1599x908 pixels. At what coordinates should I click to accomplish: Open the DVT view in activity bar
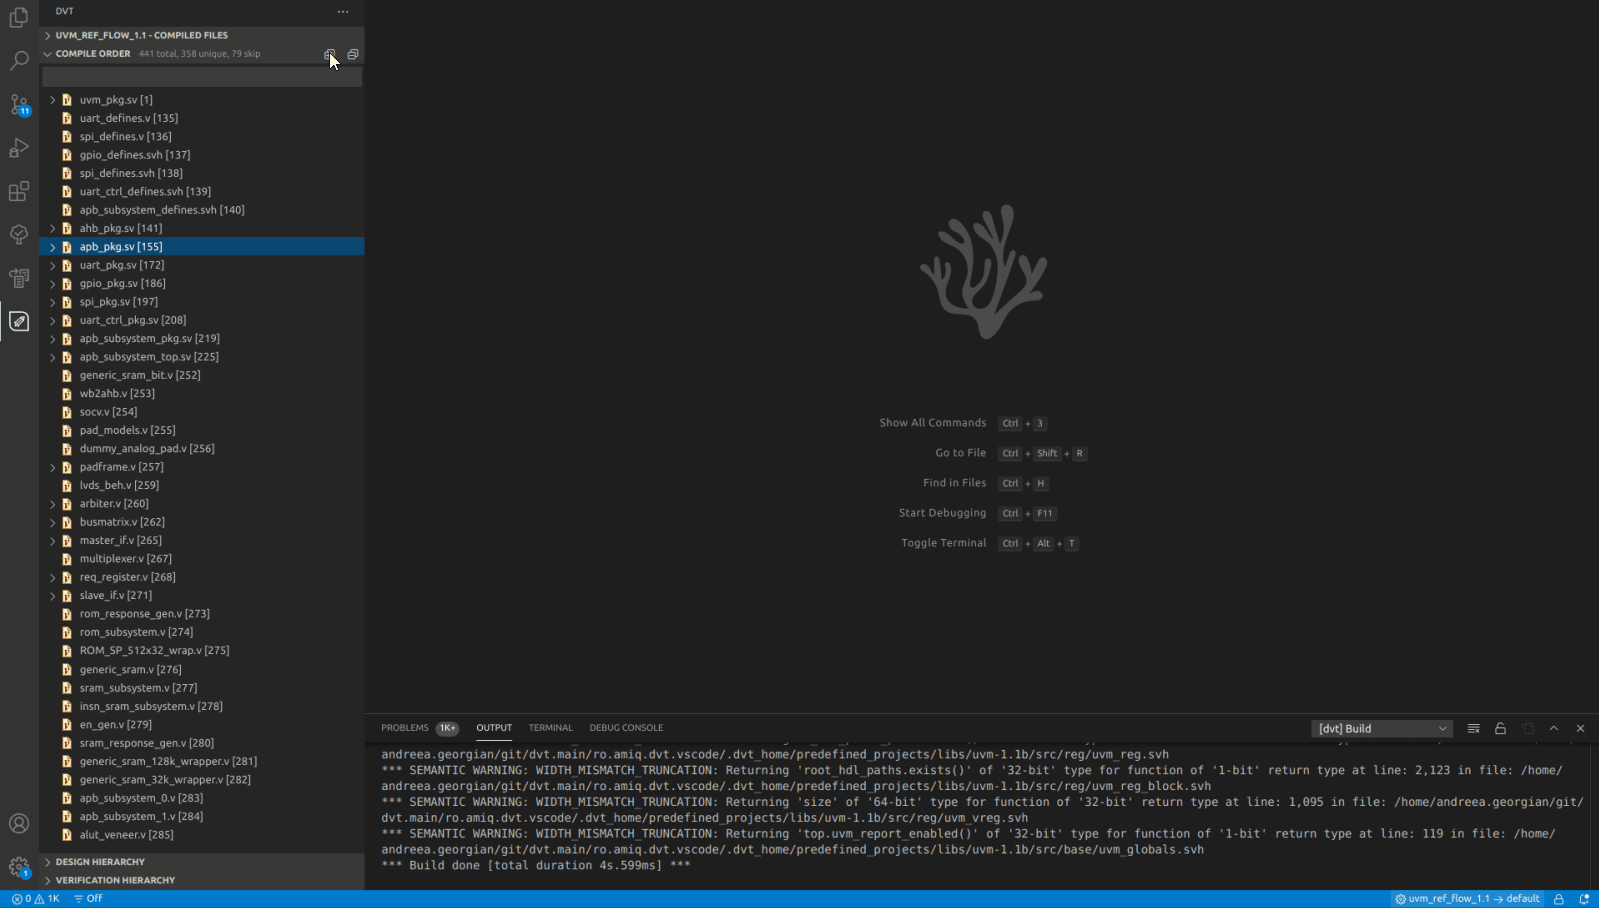pos(19,321)
